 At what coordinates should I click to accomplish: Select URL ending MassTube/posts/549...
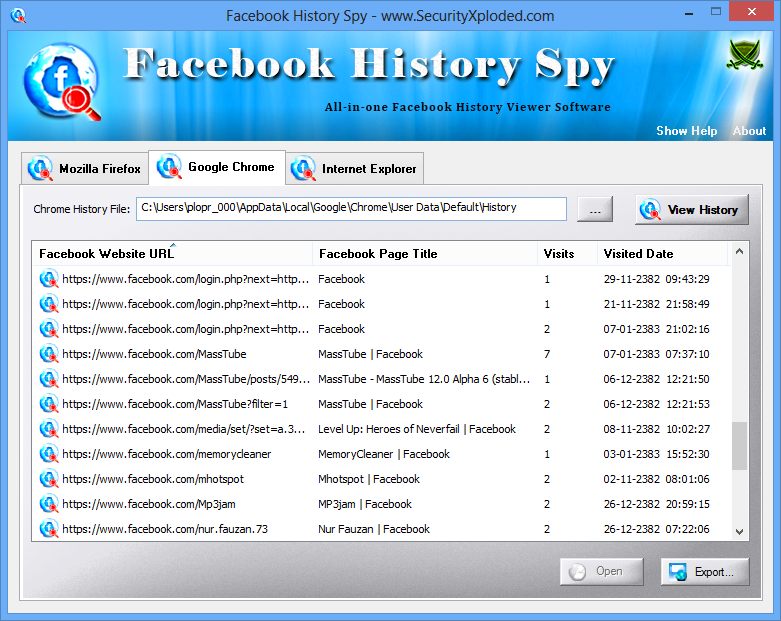[186, 379]
